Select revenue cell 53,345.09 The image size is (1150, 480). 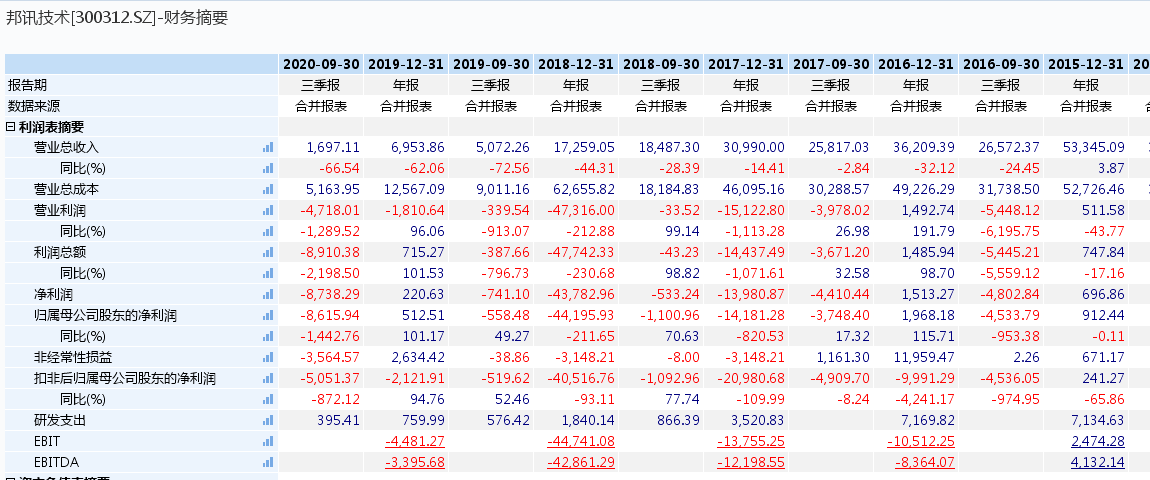tap(1086, 148)
